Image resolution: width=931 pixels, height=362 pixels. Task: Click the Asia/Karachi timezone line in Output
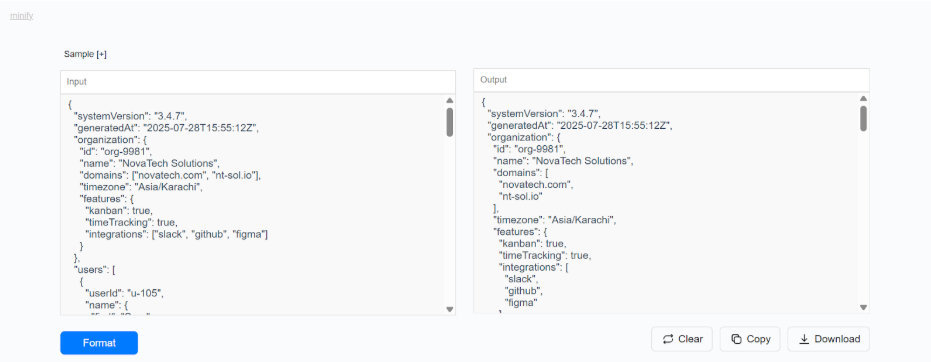555,220
